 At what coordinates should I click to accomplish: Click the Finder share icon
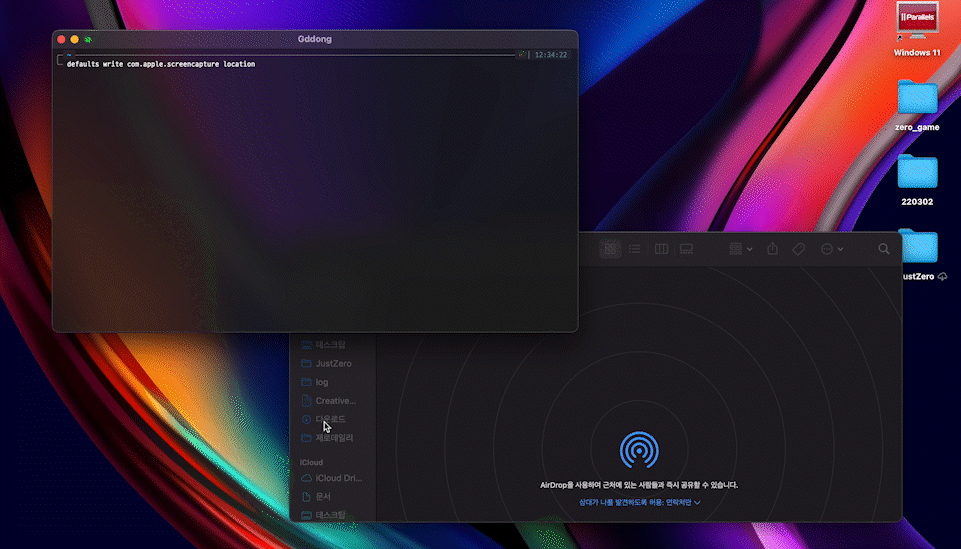pos(772,249)
